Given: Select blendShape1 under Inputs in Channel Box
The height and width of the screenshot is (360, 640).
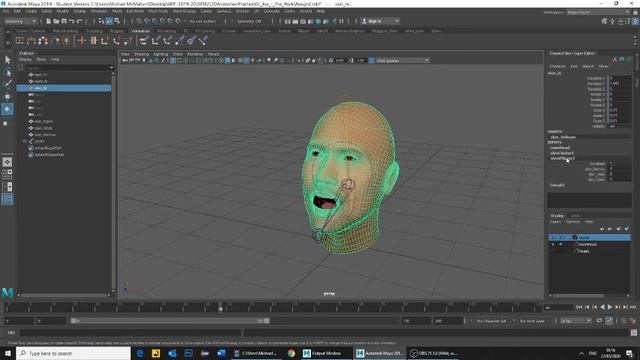Looking at the screenshot, I should [562, 158].
